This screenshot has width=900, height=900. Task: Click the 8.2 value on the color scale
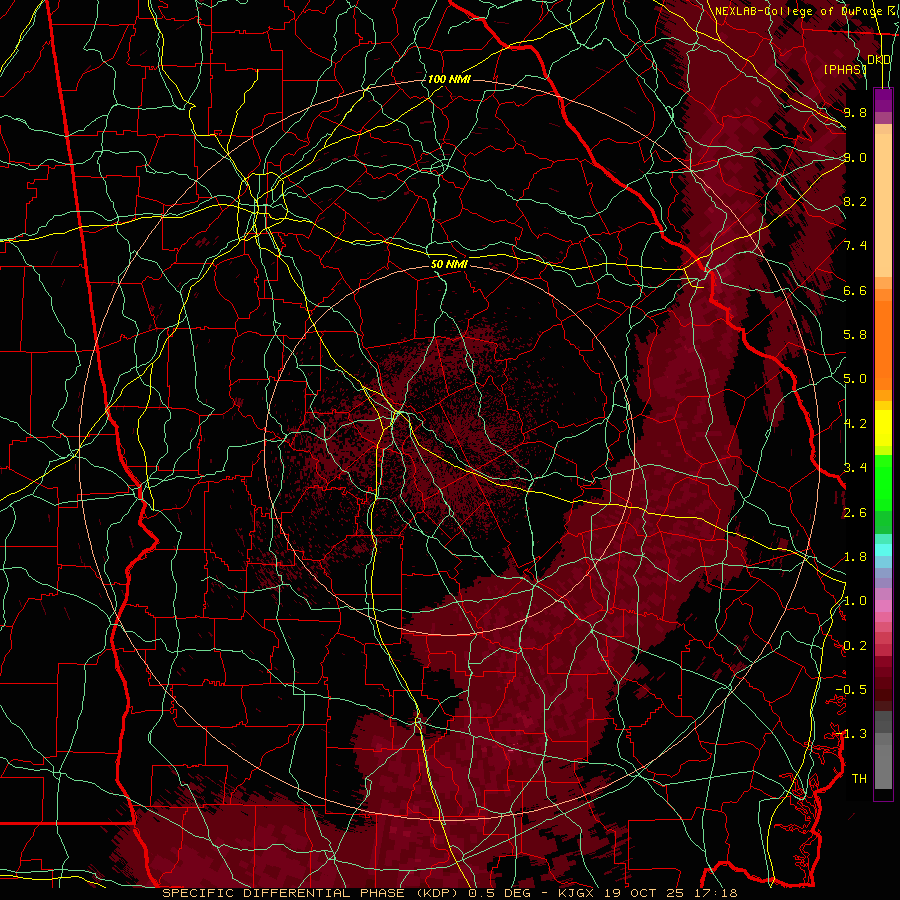855,201
